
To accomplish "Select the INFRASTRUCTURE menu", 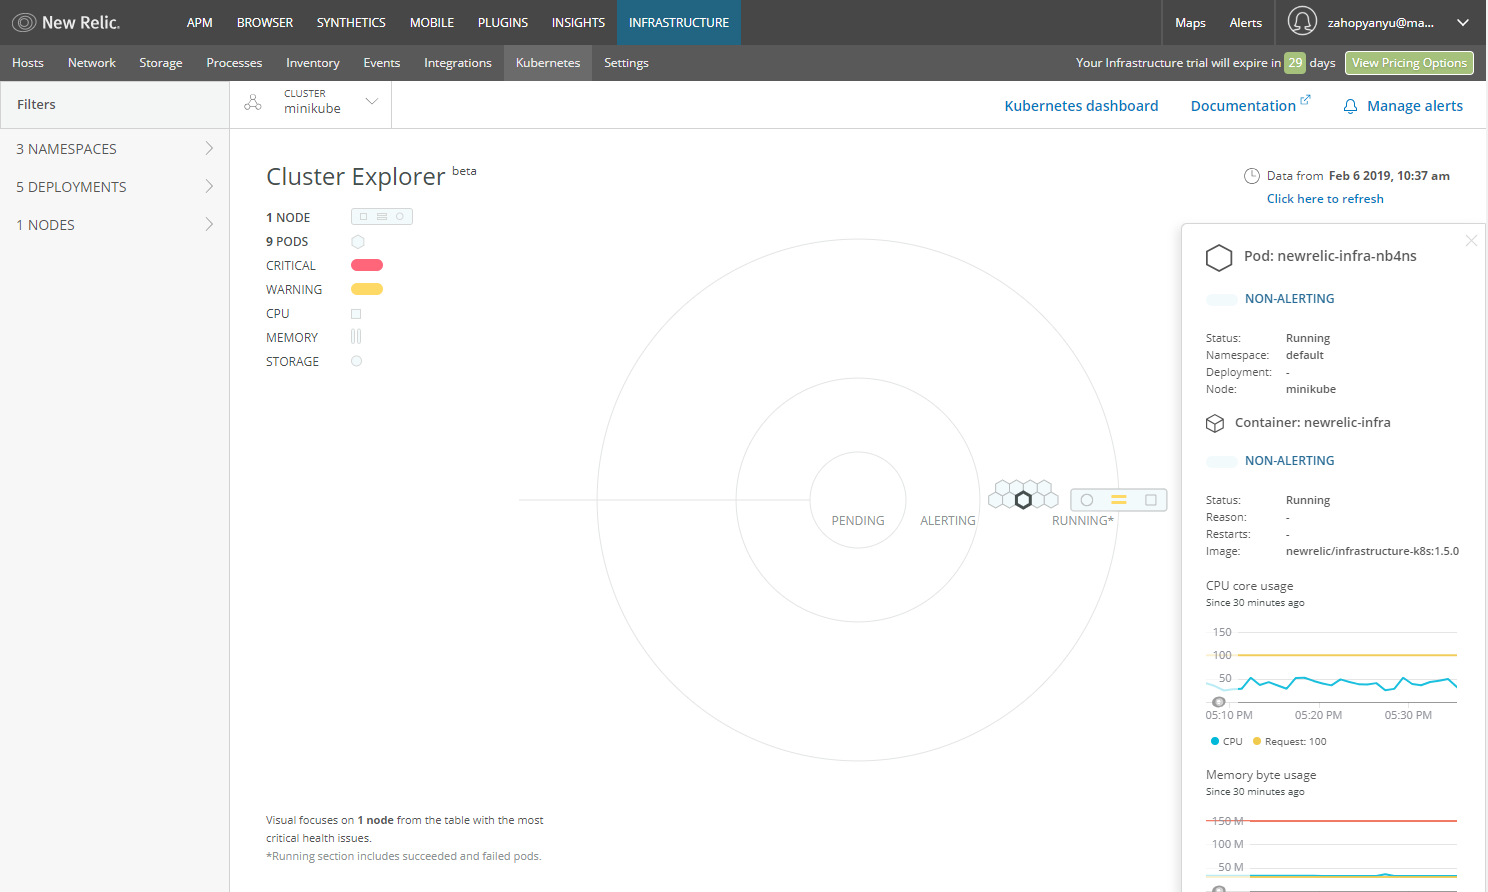I will (x=679, y=22).
